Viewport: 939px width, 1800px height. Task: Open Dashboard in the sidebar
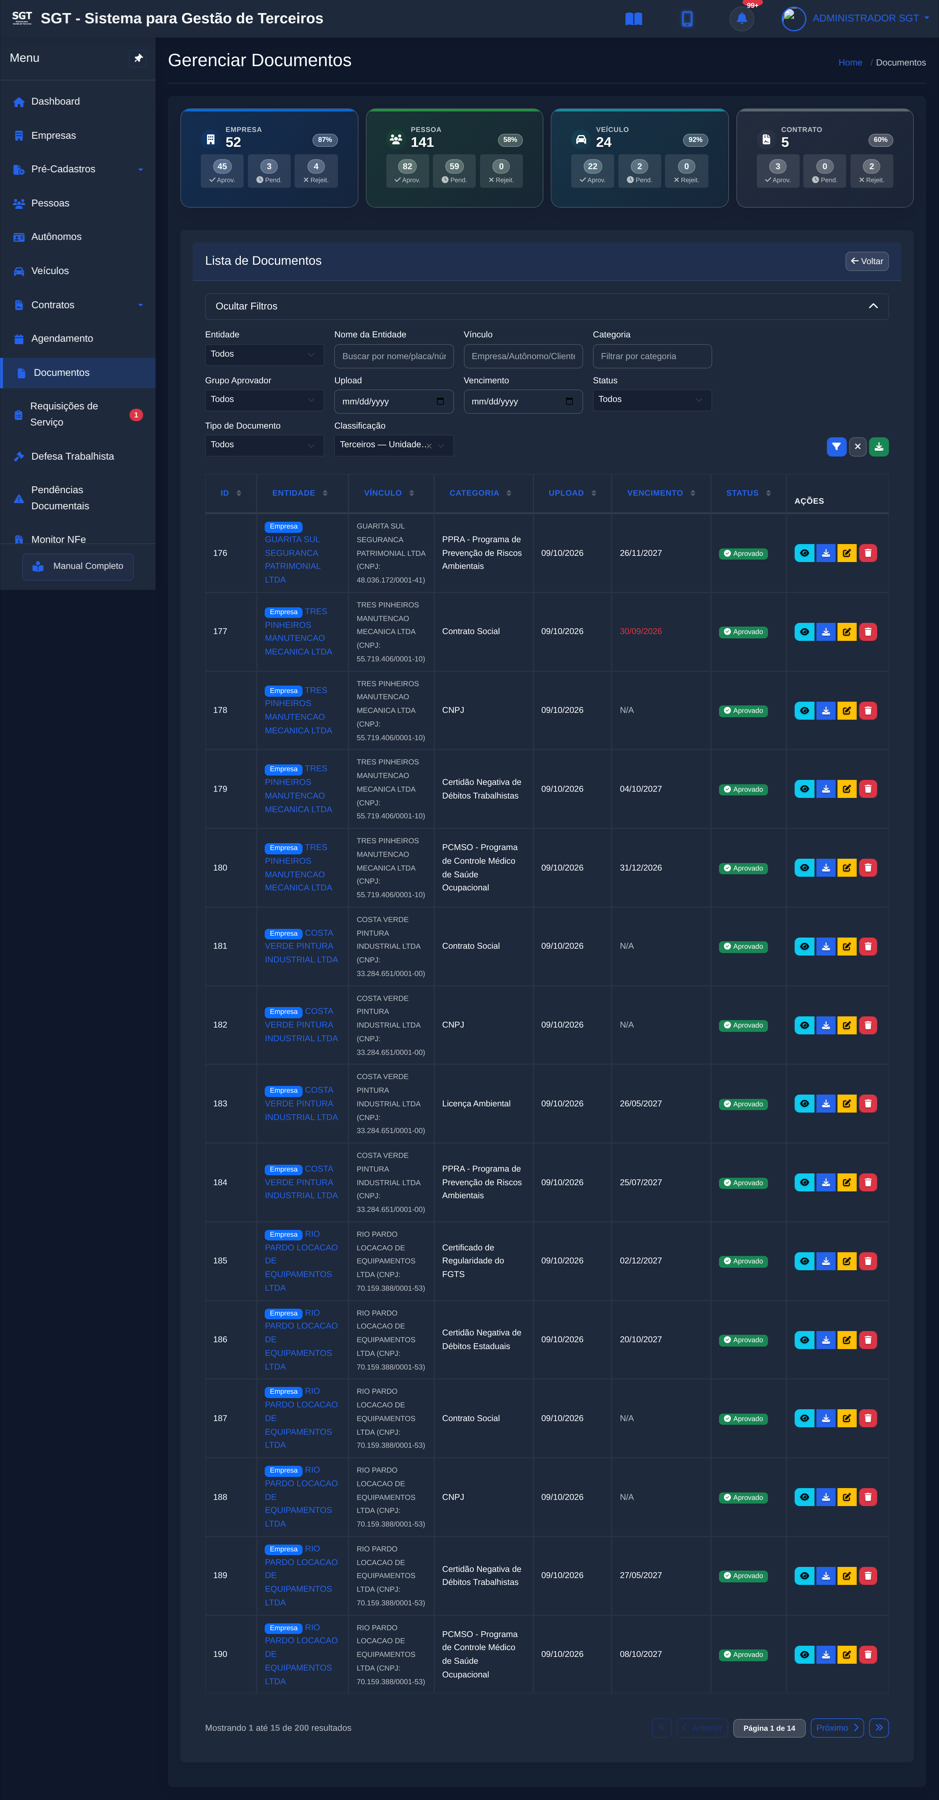[78, 102]
